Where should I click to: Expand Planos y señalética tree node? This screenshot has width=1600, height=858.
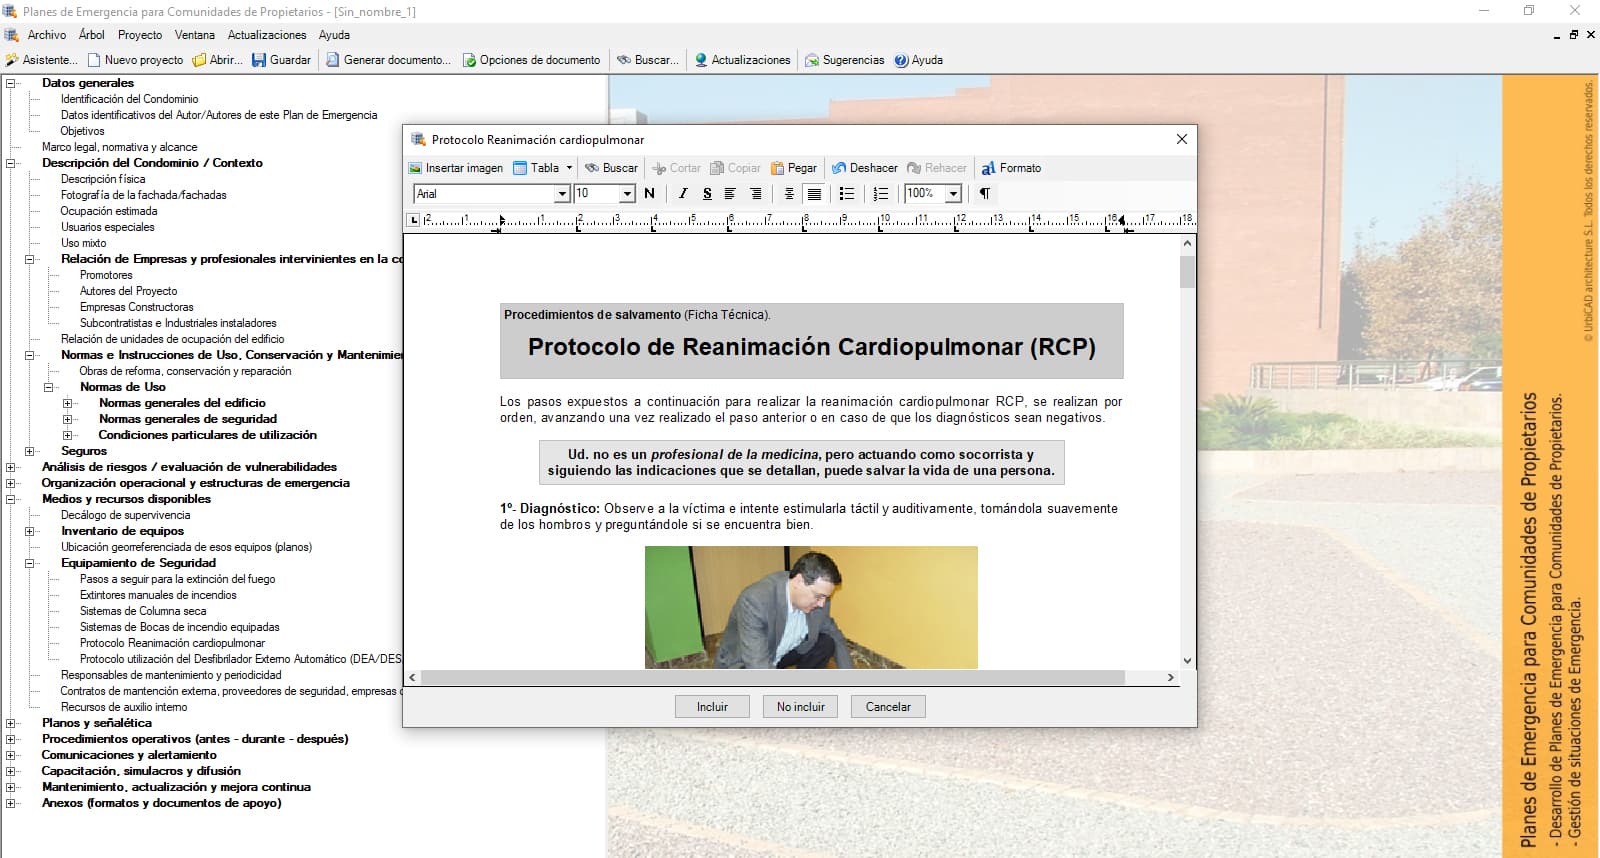click(x=11, y=723)
